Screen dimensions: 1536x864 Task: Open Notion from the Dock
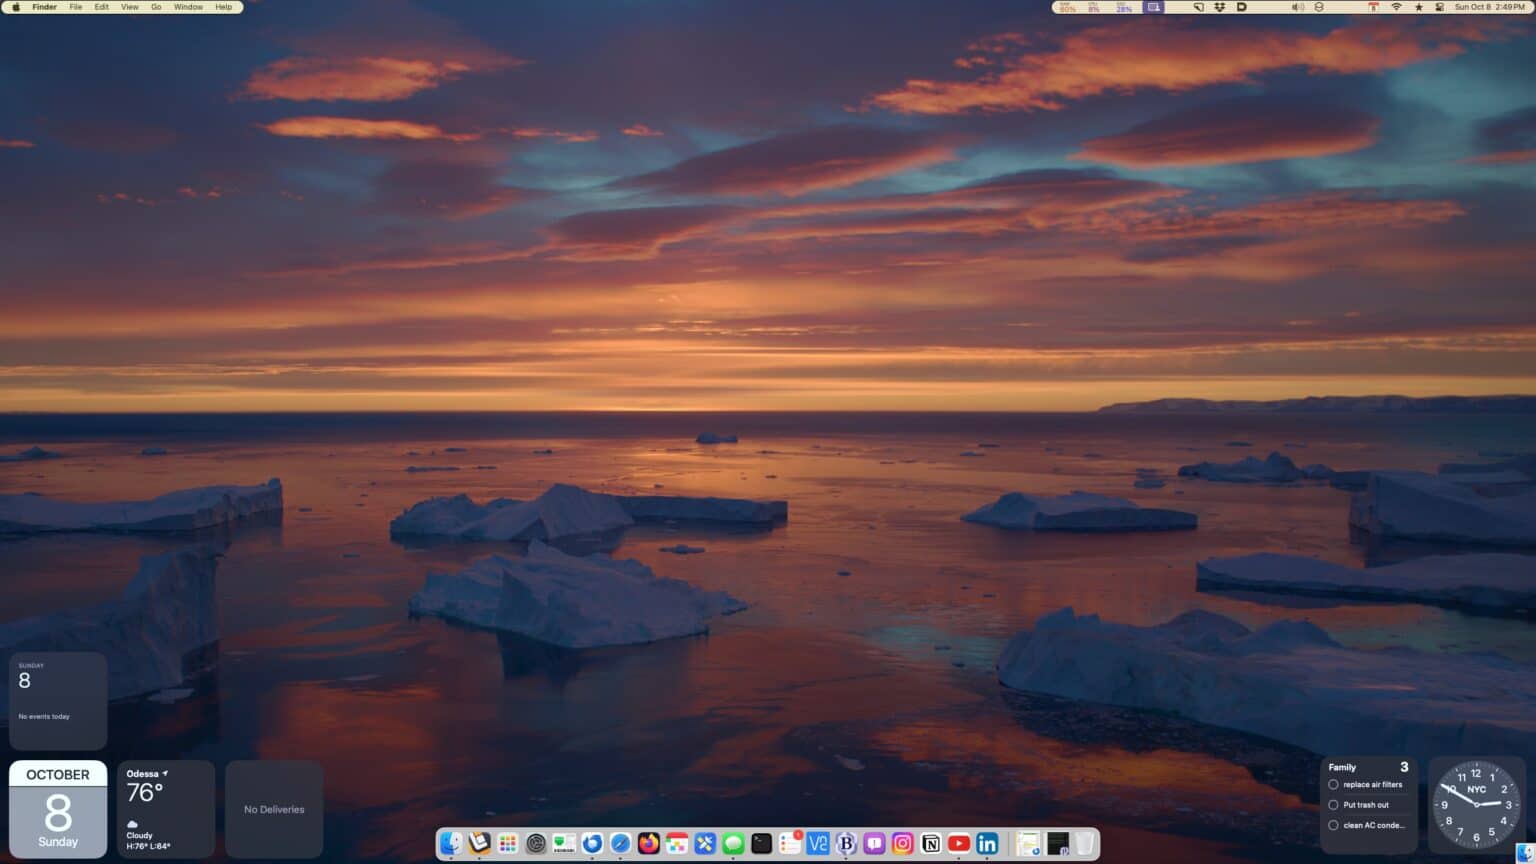click(930, 843)
